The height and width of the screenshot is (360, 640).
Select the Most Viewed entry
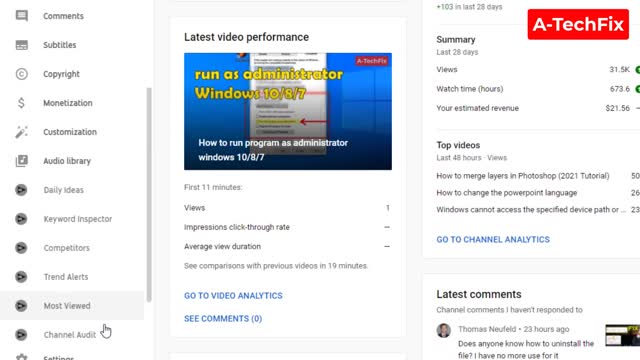pyautogui.click(x=67, y=306)
